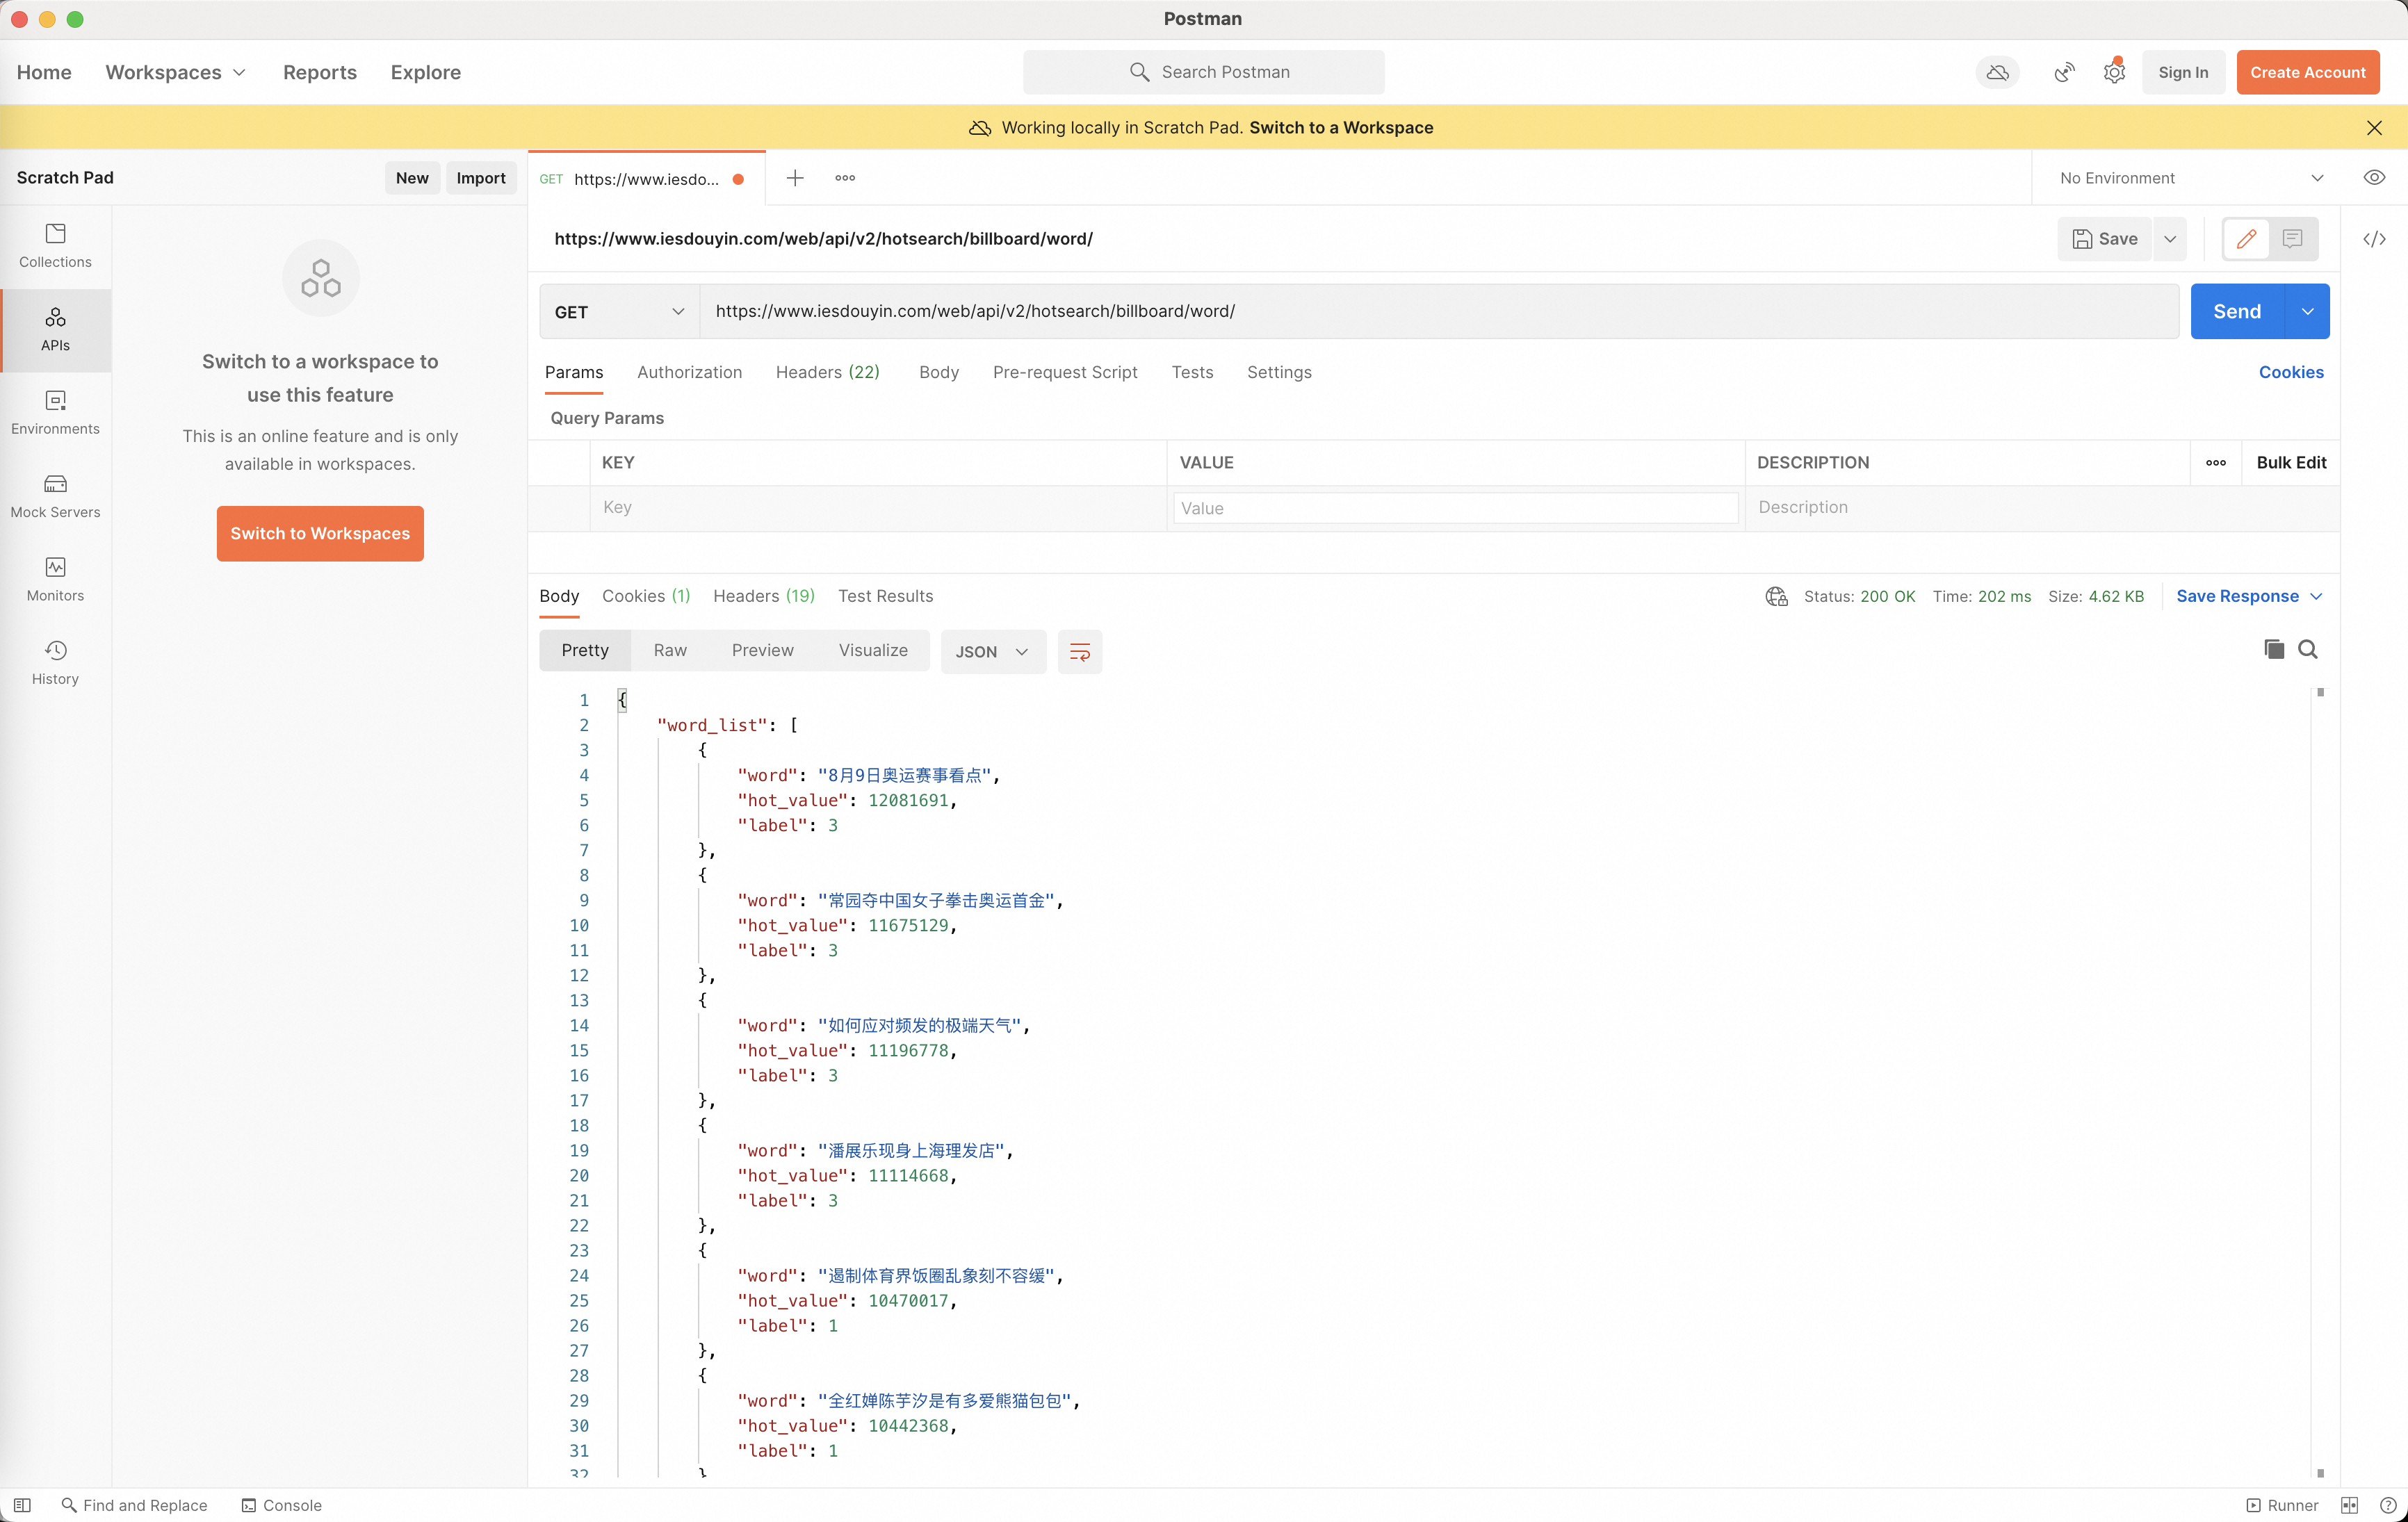Expand the No Environment selector
Screen dimensions: 2408x1522
click(2190, 178)
